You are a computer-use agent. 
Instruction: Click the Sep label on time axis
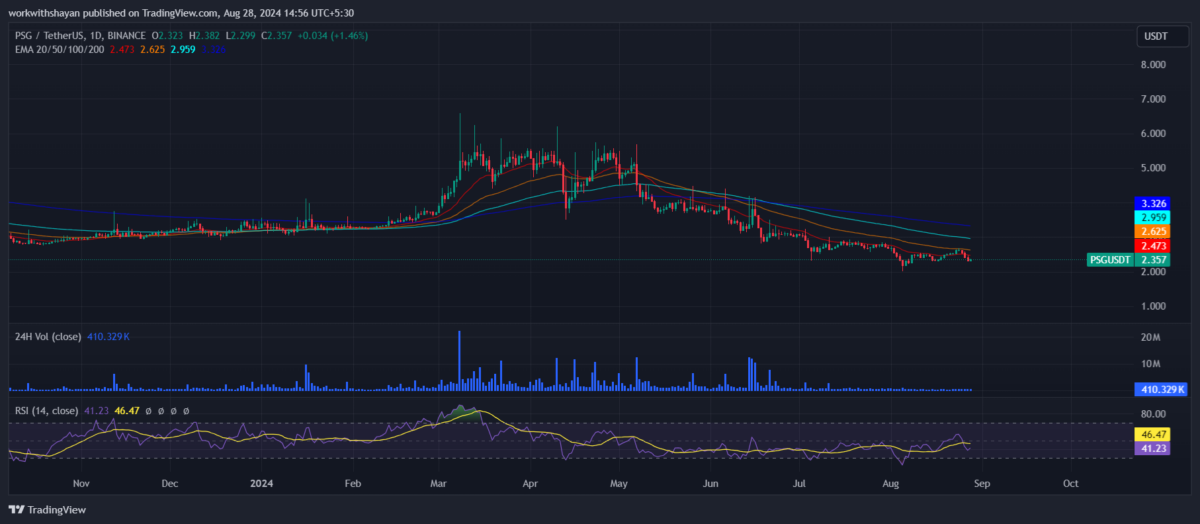(x=981, y=482)
